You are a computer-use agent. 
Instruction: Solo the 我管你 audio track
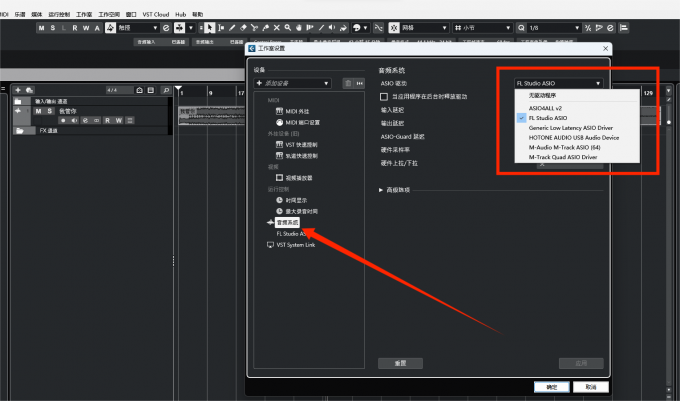tap(49, 111)
